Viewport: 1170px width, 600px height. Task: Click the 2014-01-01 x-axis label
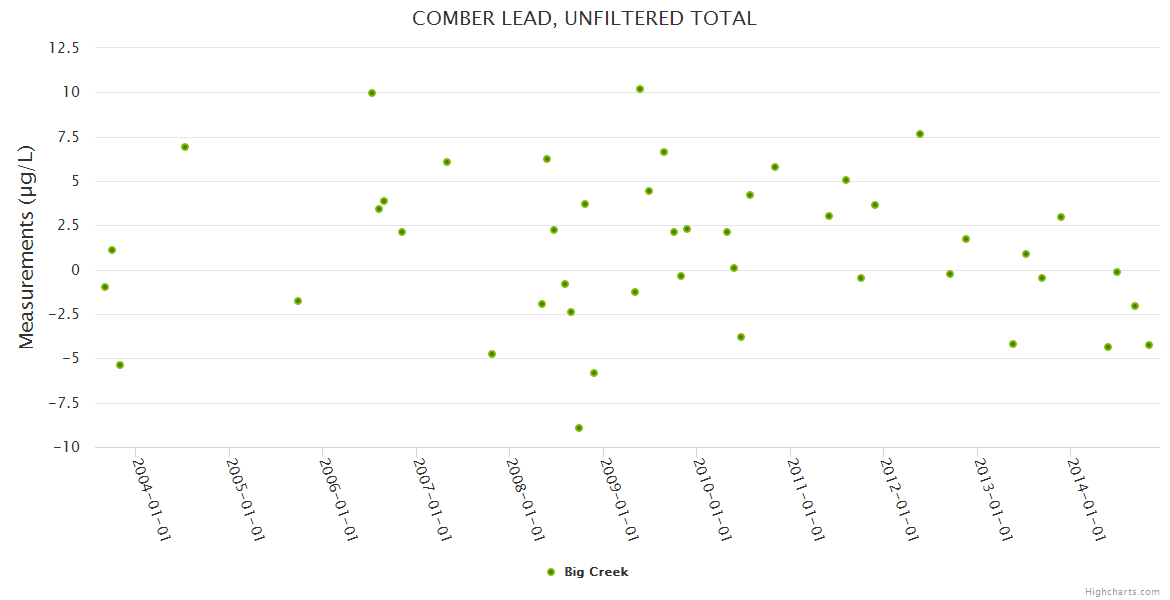(x=1086, y=500)
